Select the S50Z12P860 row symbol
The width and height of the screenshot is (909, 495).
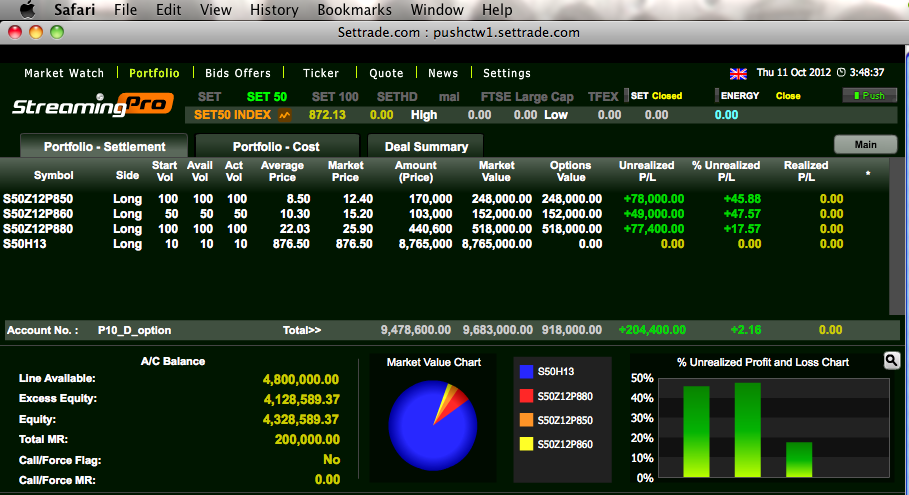(38, 214)
